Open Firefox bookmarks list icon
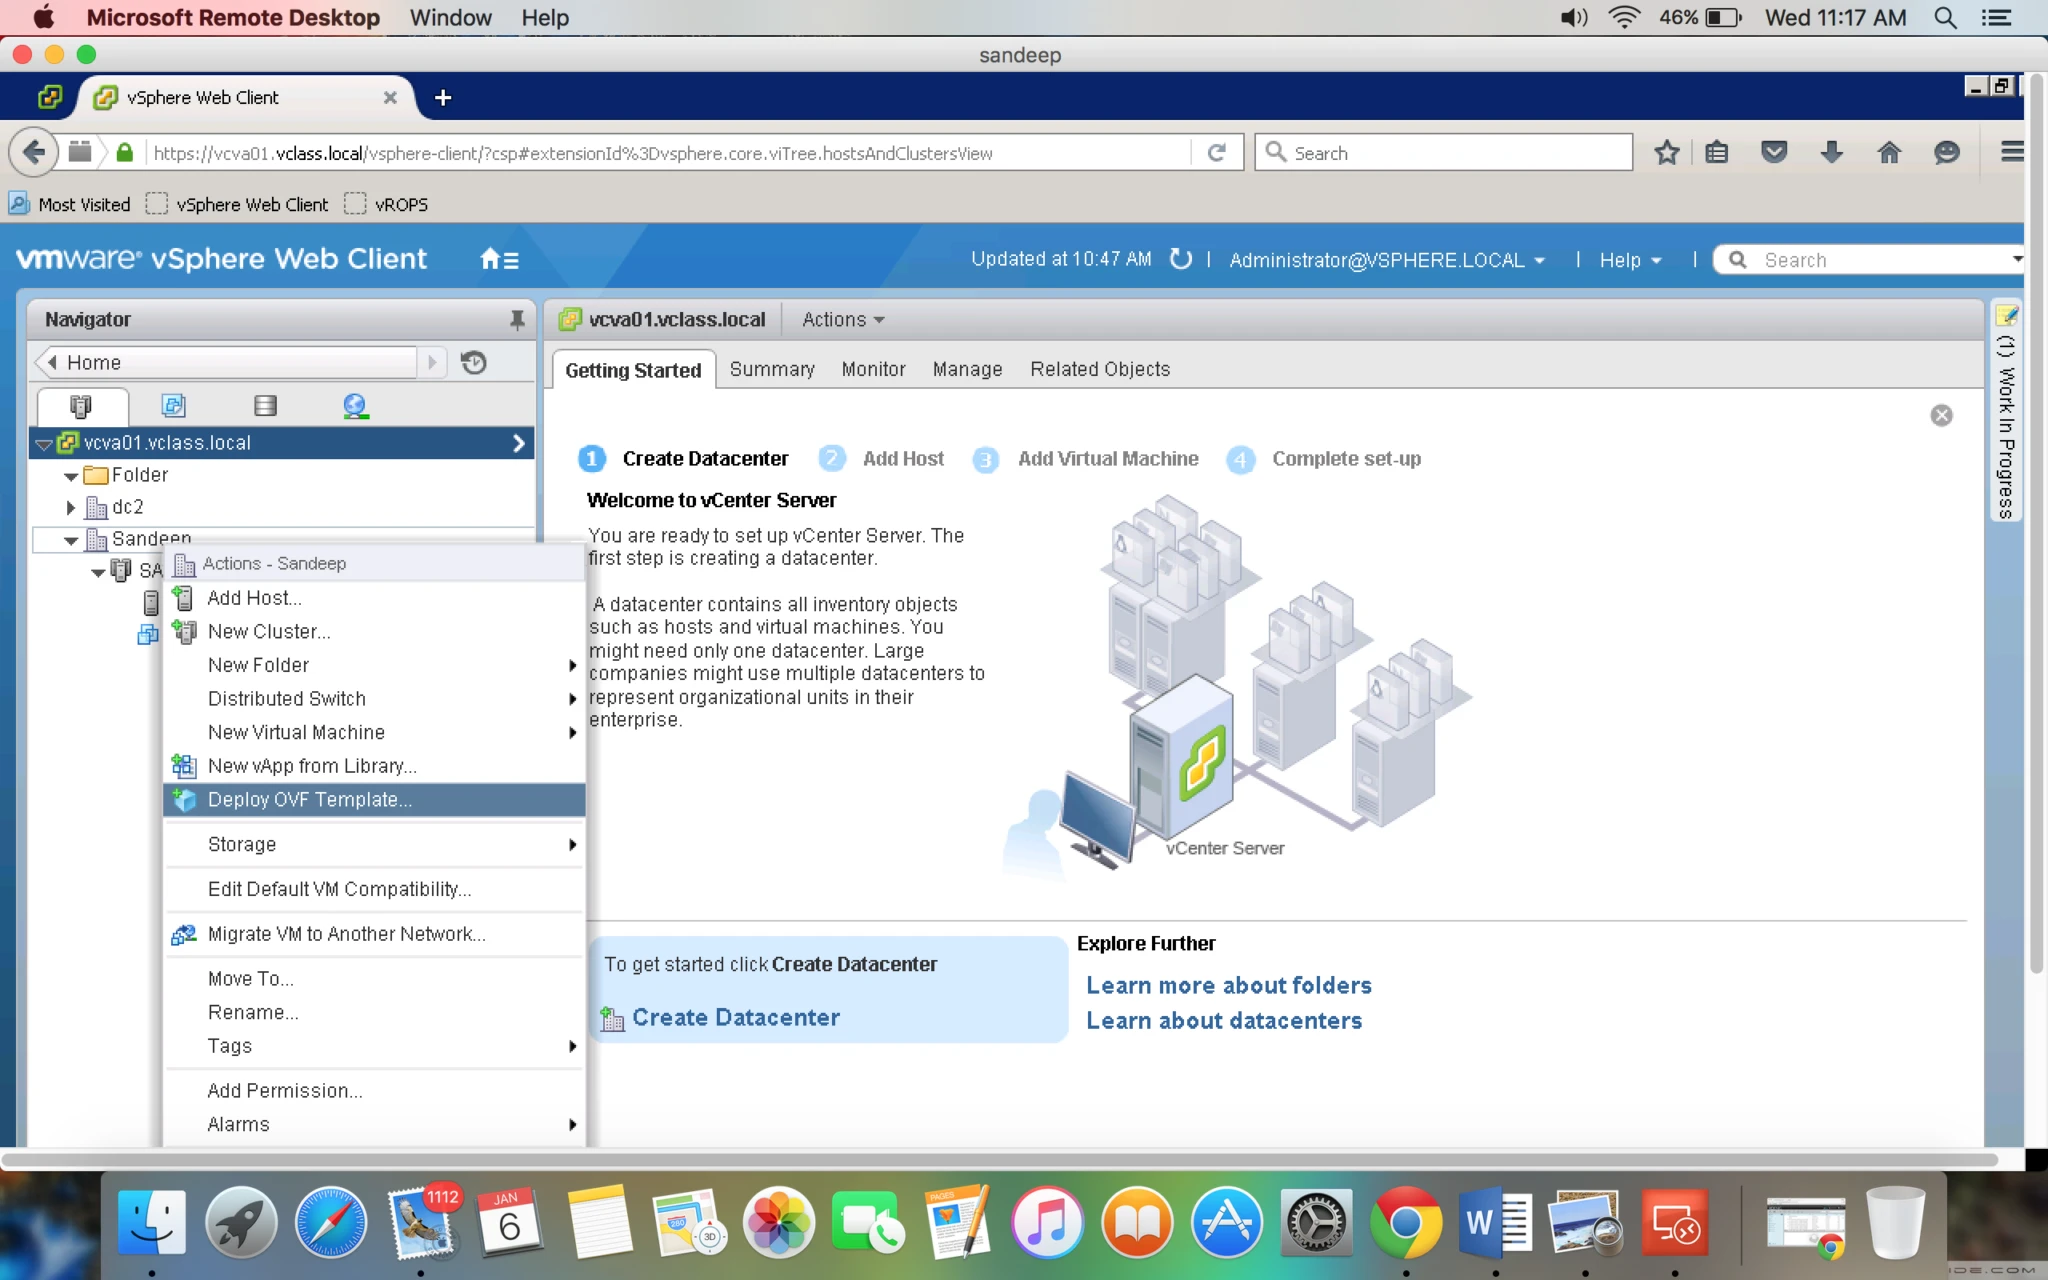Viewport: 2048px width, 1280px height. coord(1717,153)
